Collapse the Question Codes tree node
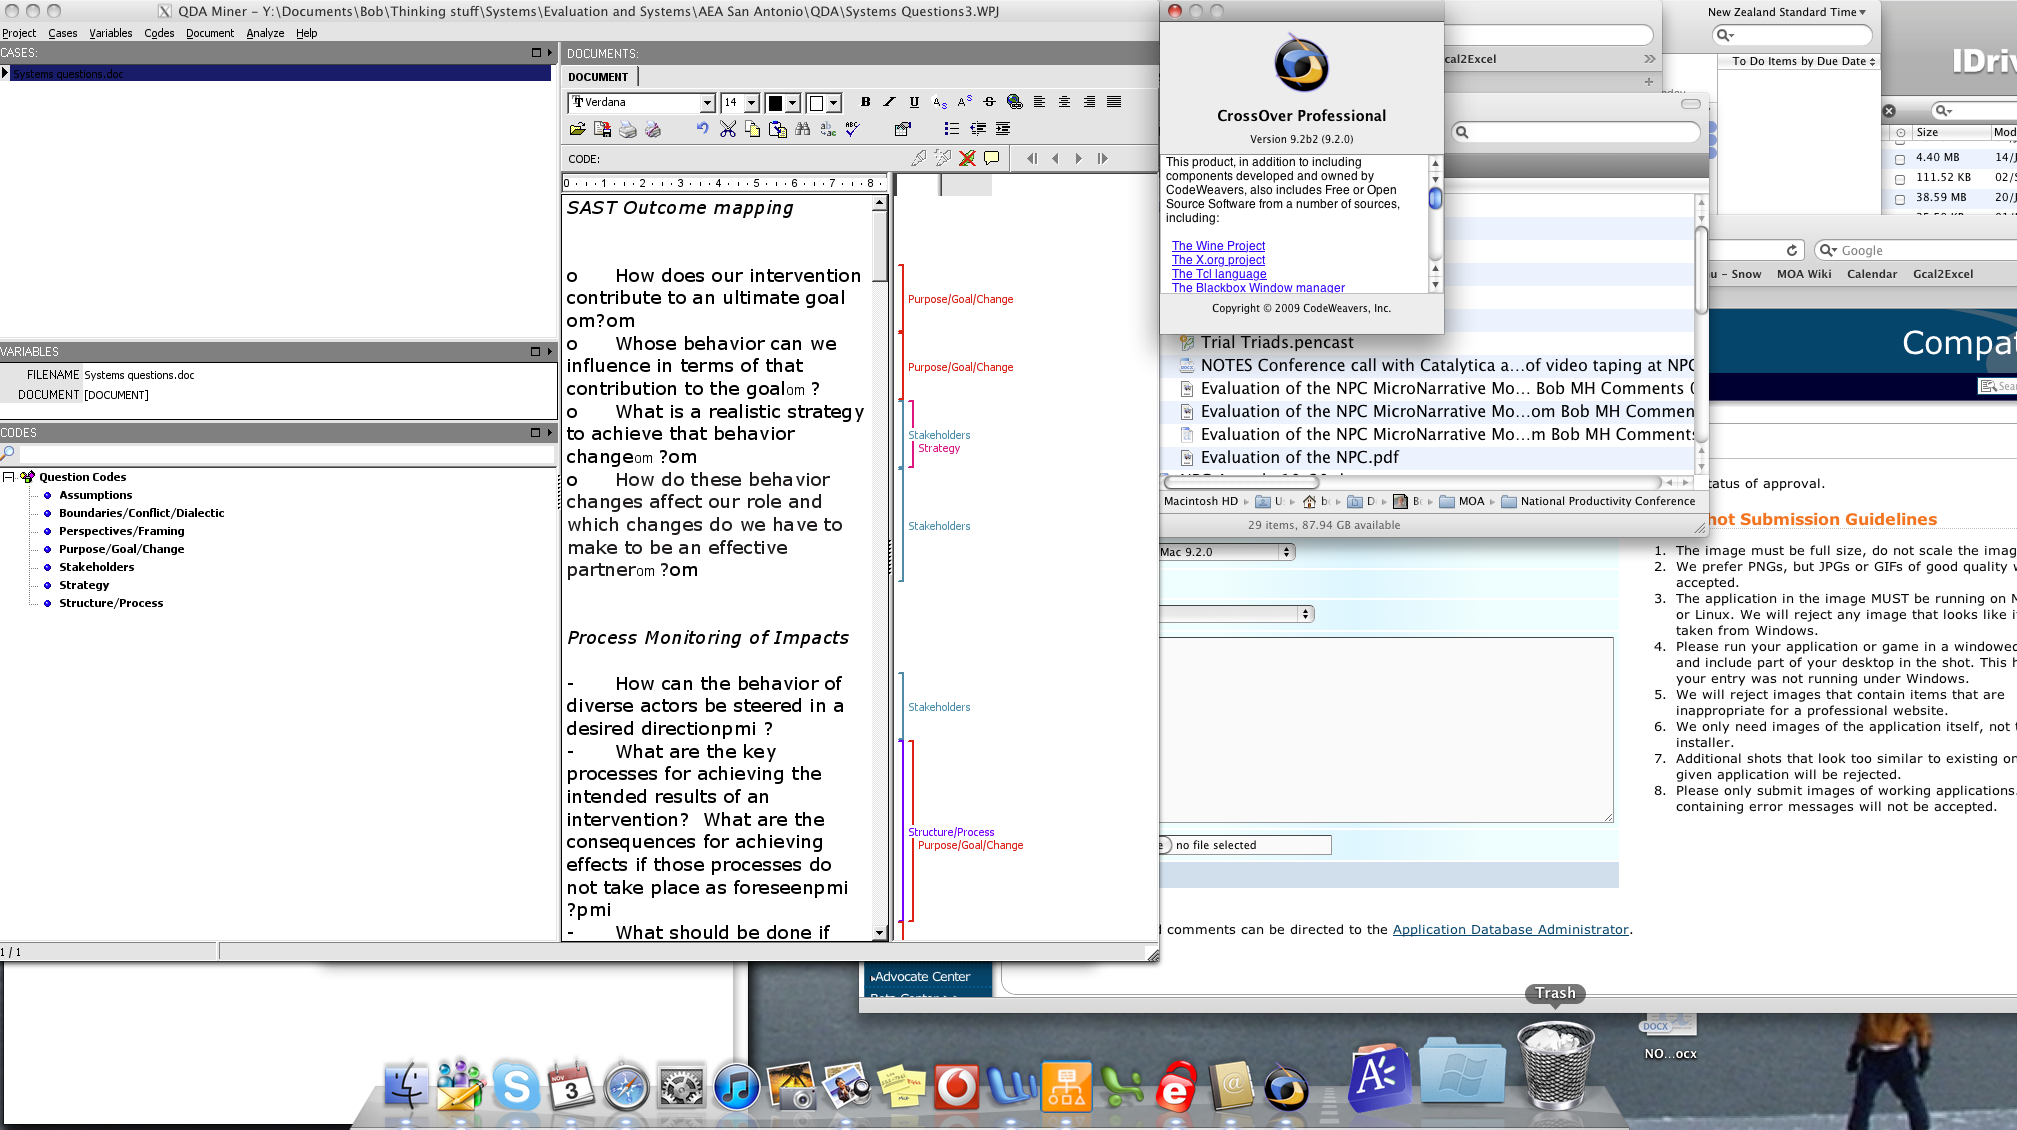 [x=9, y=477]
